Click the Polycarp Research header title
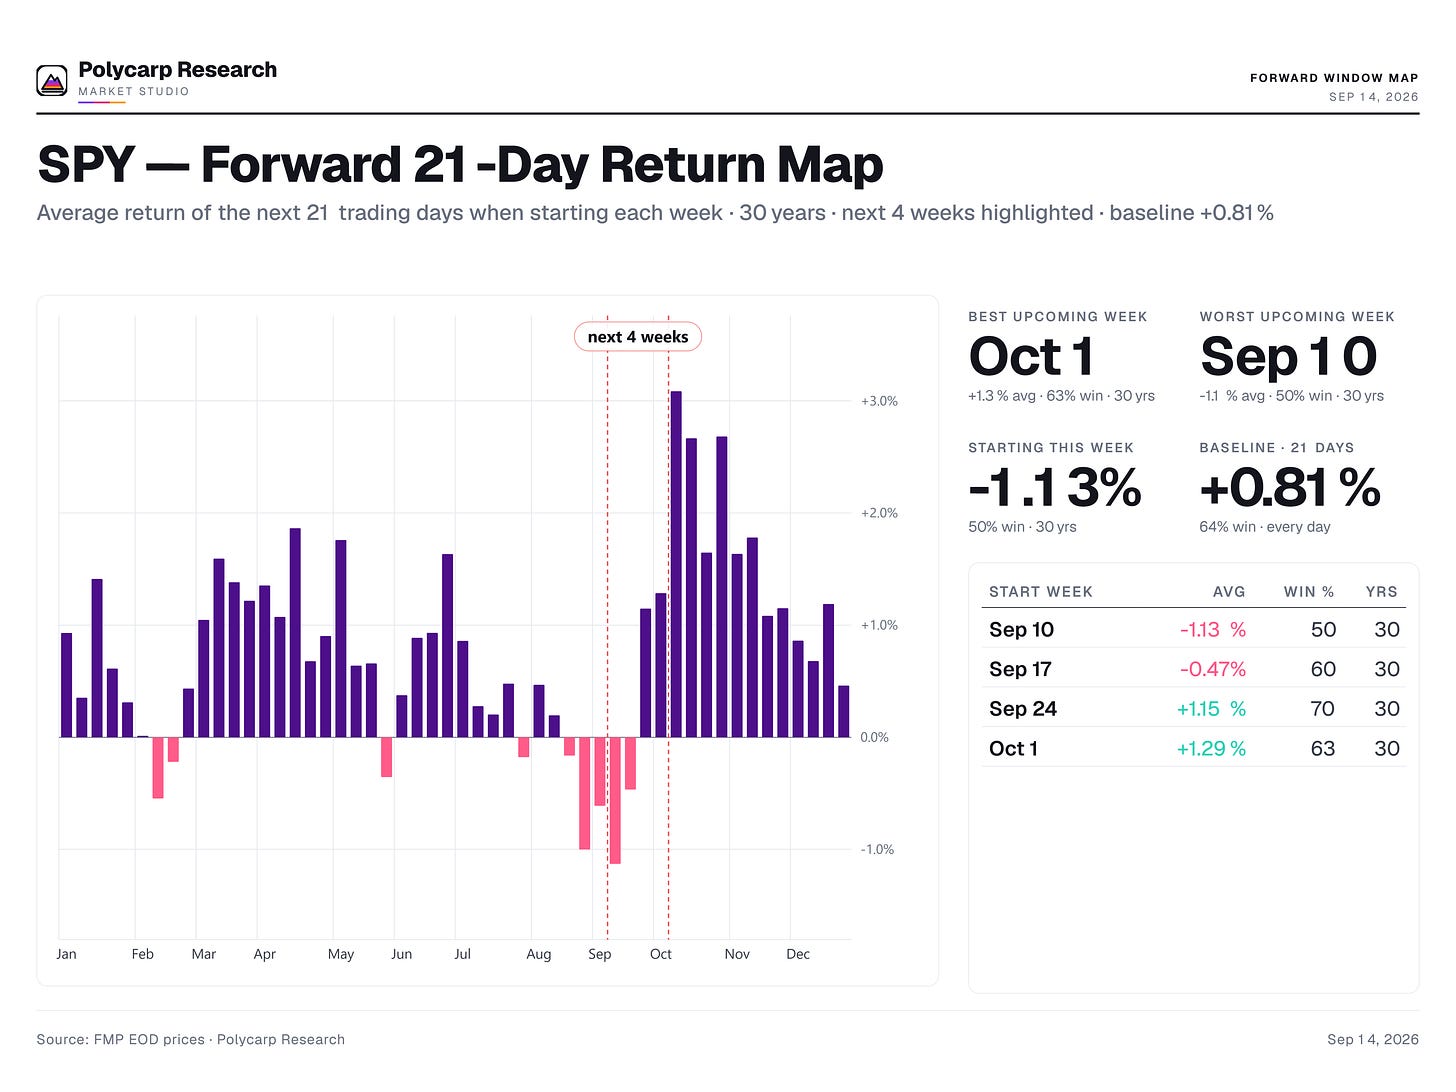1456x1092 pixels. point(177,70)
